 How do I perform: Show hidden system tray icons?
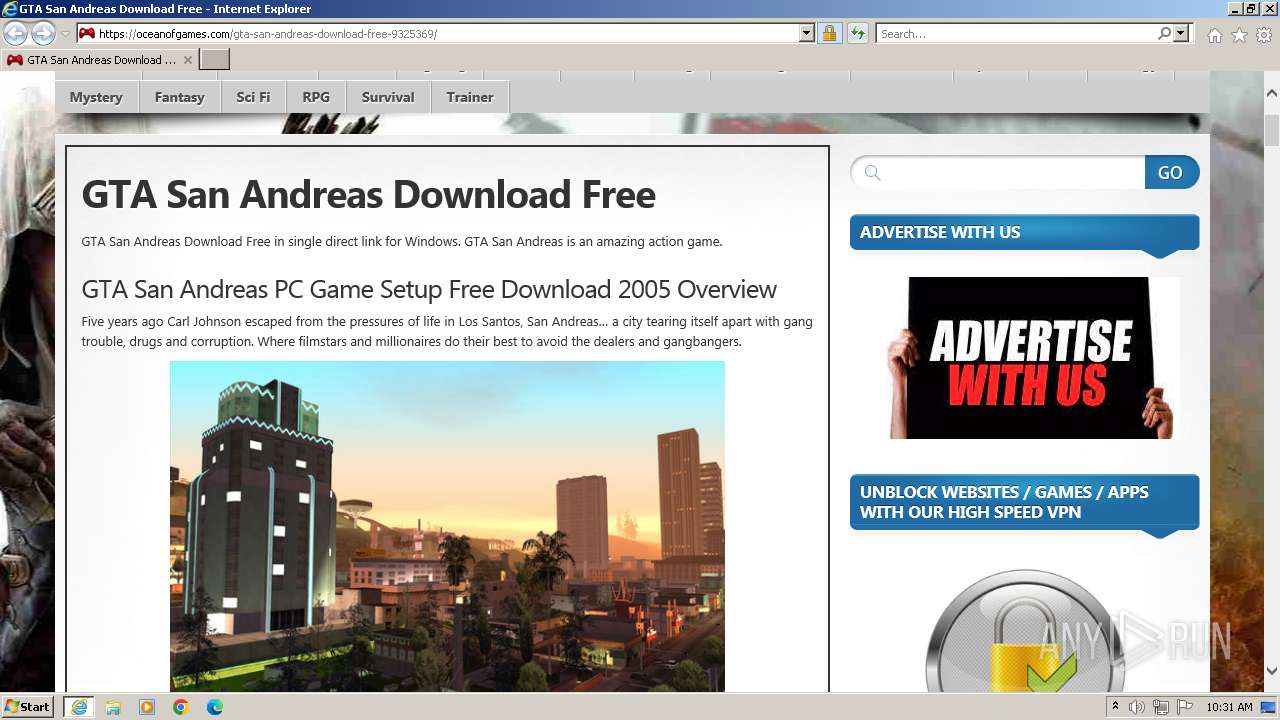coord(1116,707)
